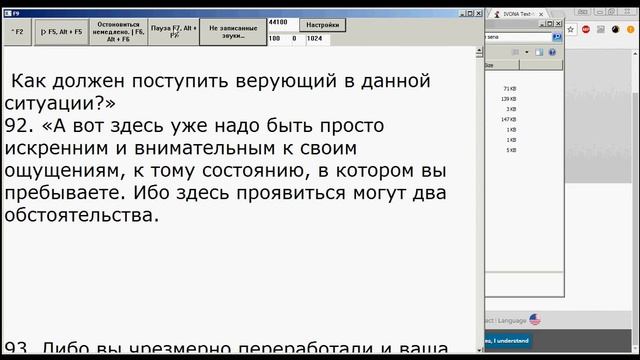Viewport: 640px width, 360px height.
Task: Click the US flag language icon
Action: click(535, 320)
